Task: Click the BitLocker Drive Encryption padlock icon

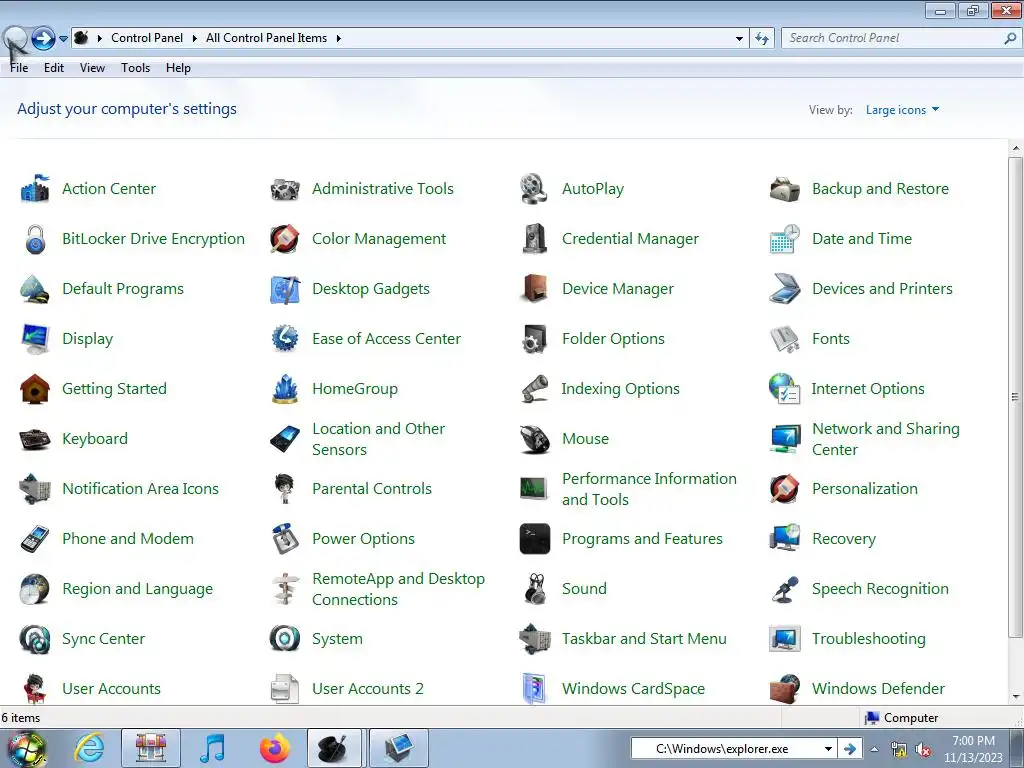Action: pos(35,239)
